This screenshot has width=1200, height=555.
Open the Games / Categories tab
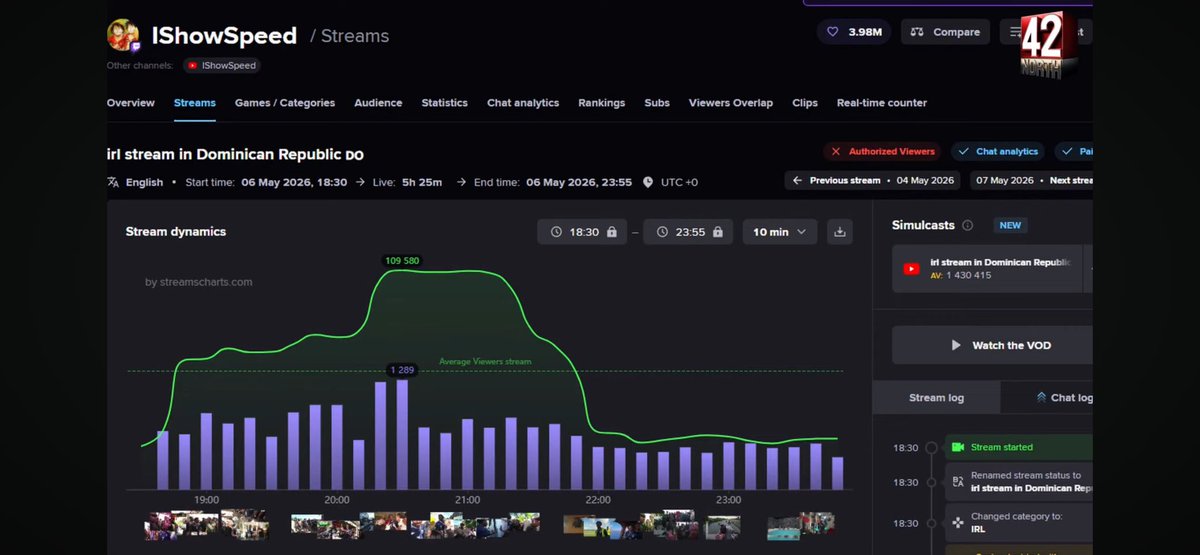pos(285,103)
